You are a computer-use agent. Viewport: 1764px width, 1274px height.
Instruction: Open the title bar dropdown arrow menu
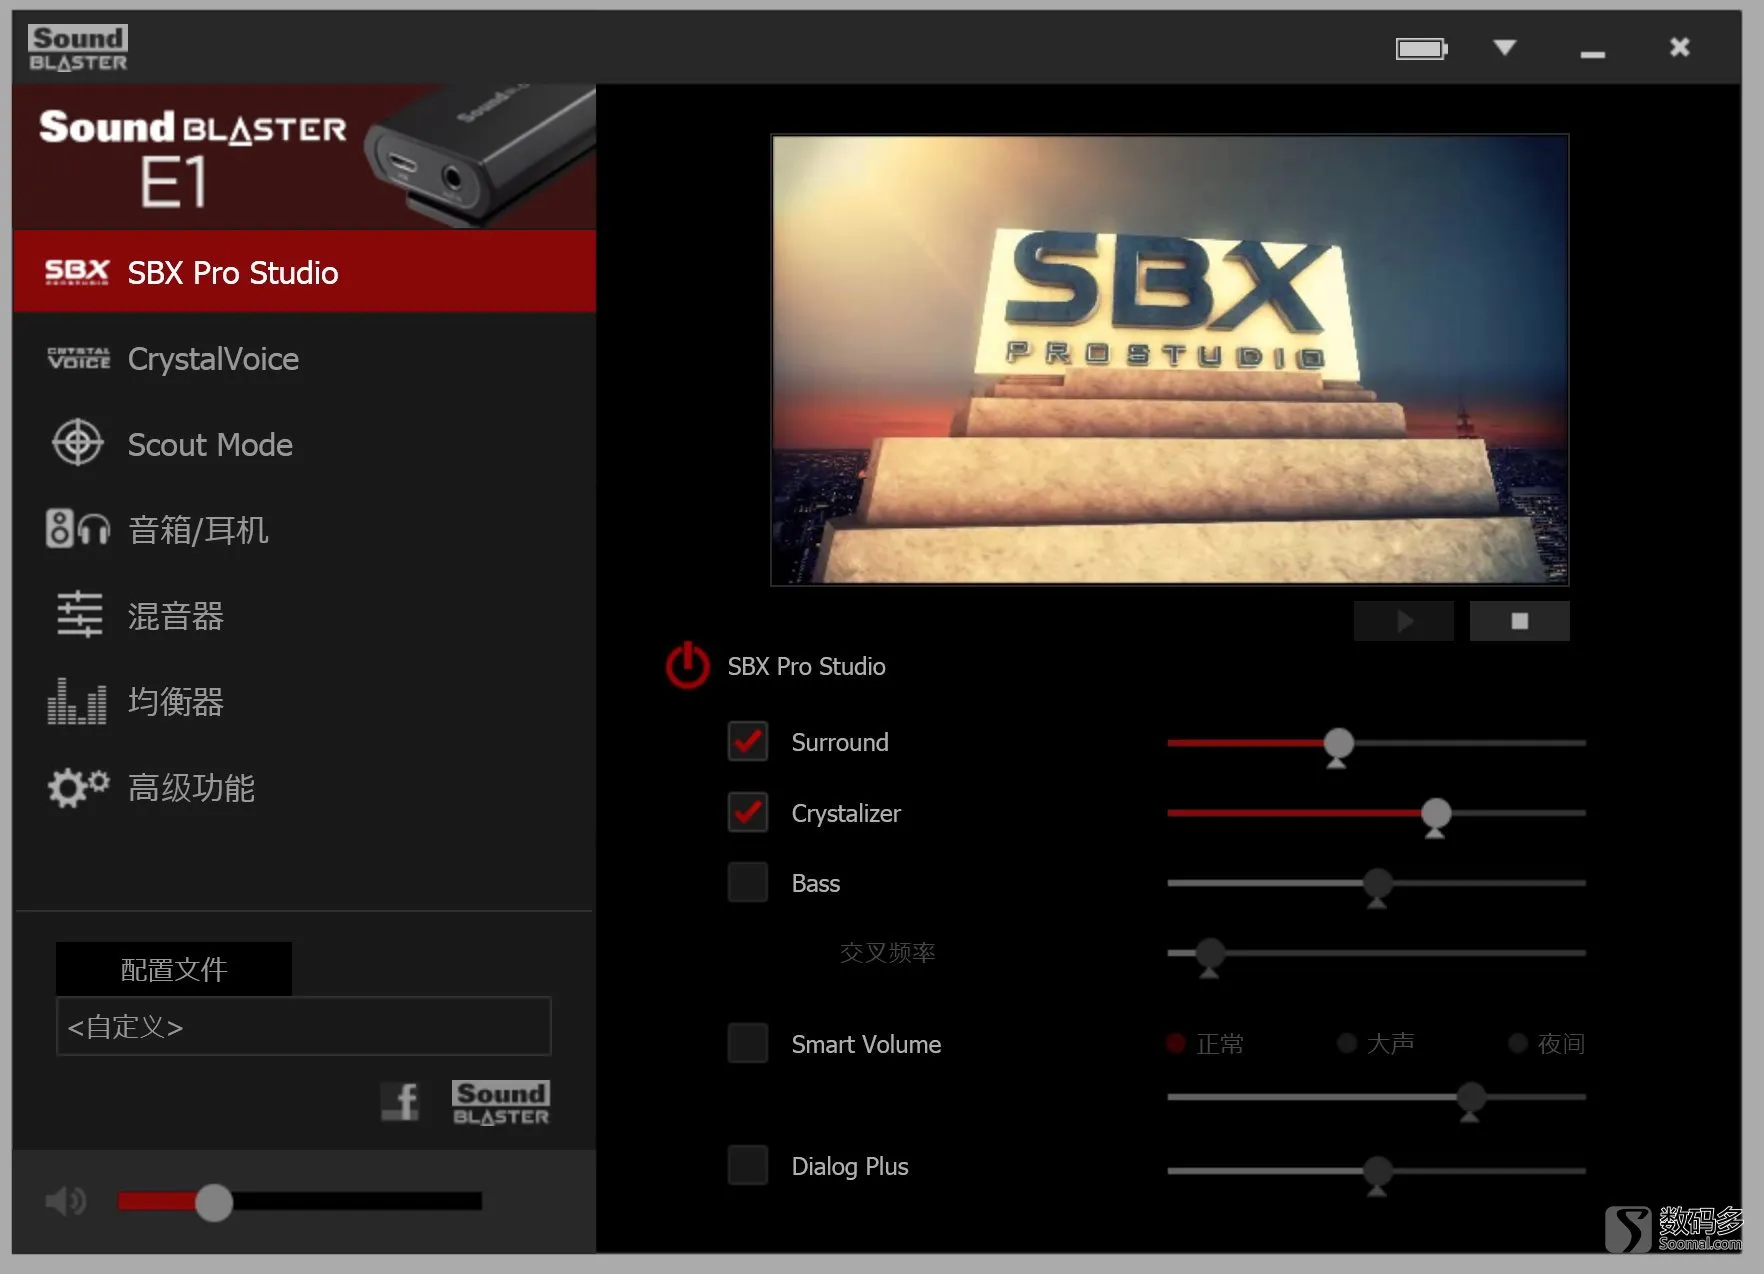click(x=1505, y=48)
